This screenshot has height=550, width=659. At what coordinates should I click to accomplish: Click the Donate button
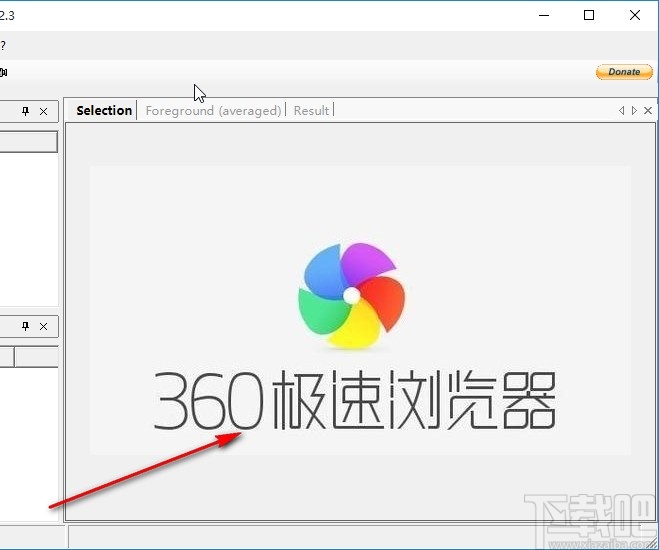point(624,72)
